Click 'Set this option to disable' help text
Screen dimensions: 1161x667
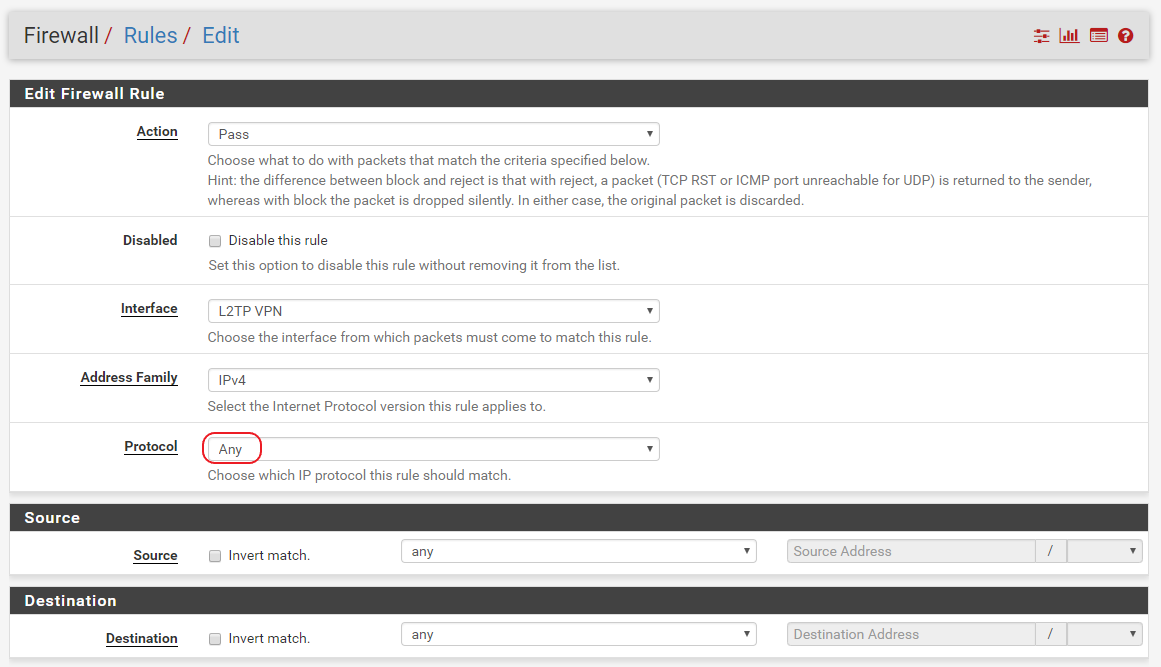(414, 265)
